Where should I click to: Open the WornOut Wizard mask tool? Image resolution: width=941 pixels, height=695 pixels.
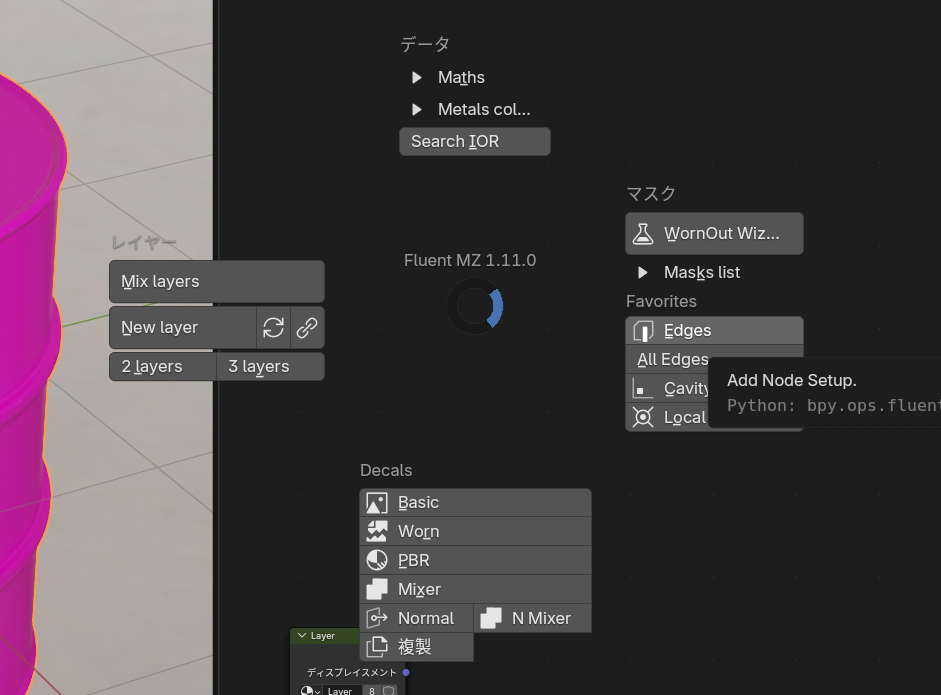tap(714, 234)
